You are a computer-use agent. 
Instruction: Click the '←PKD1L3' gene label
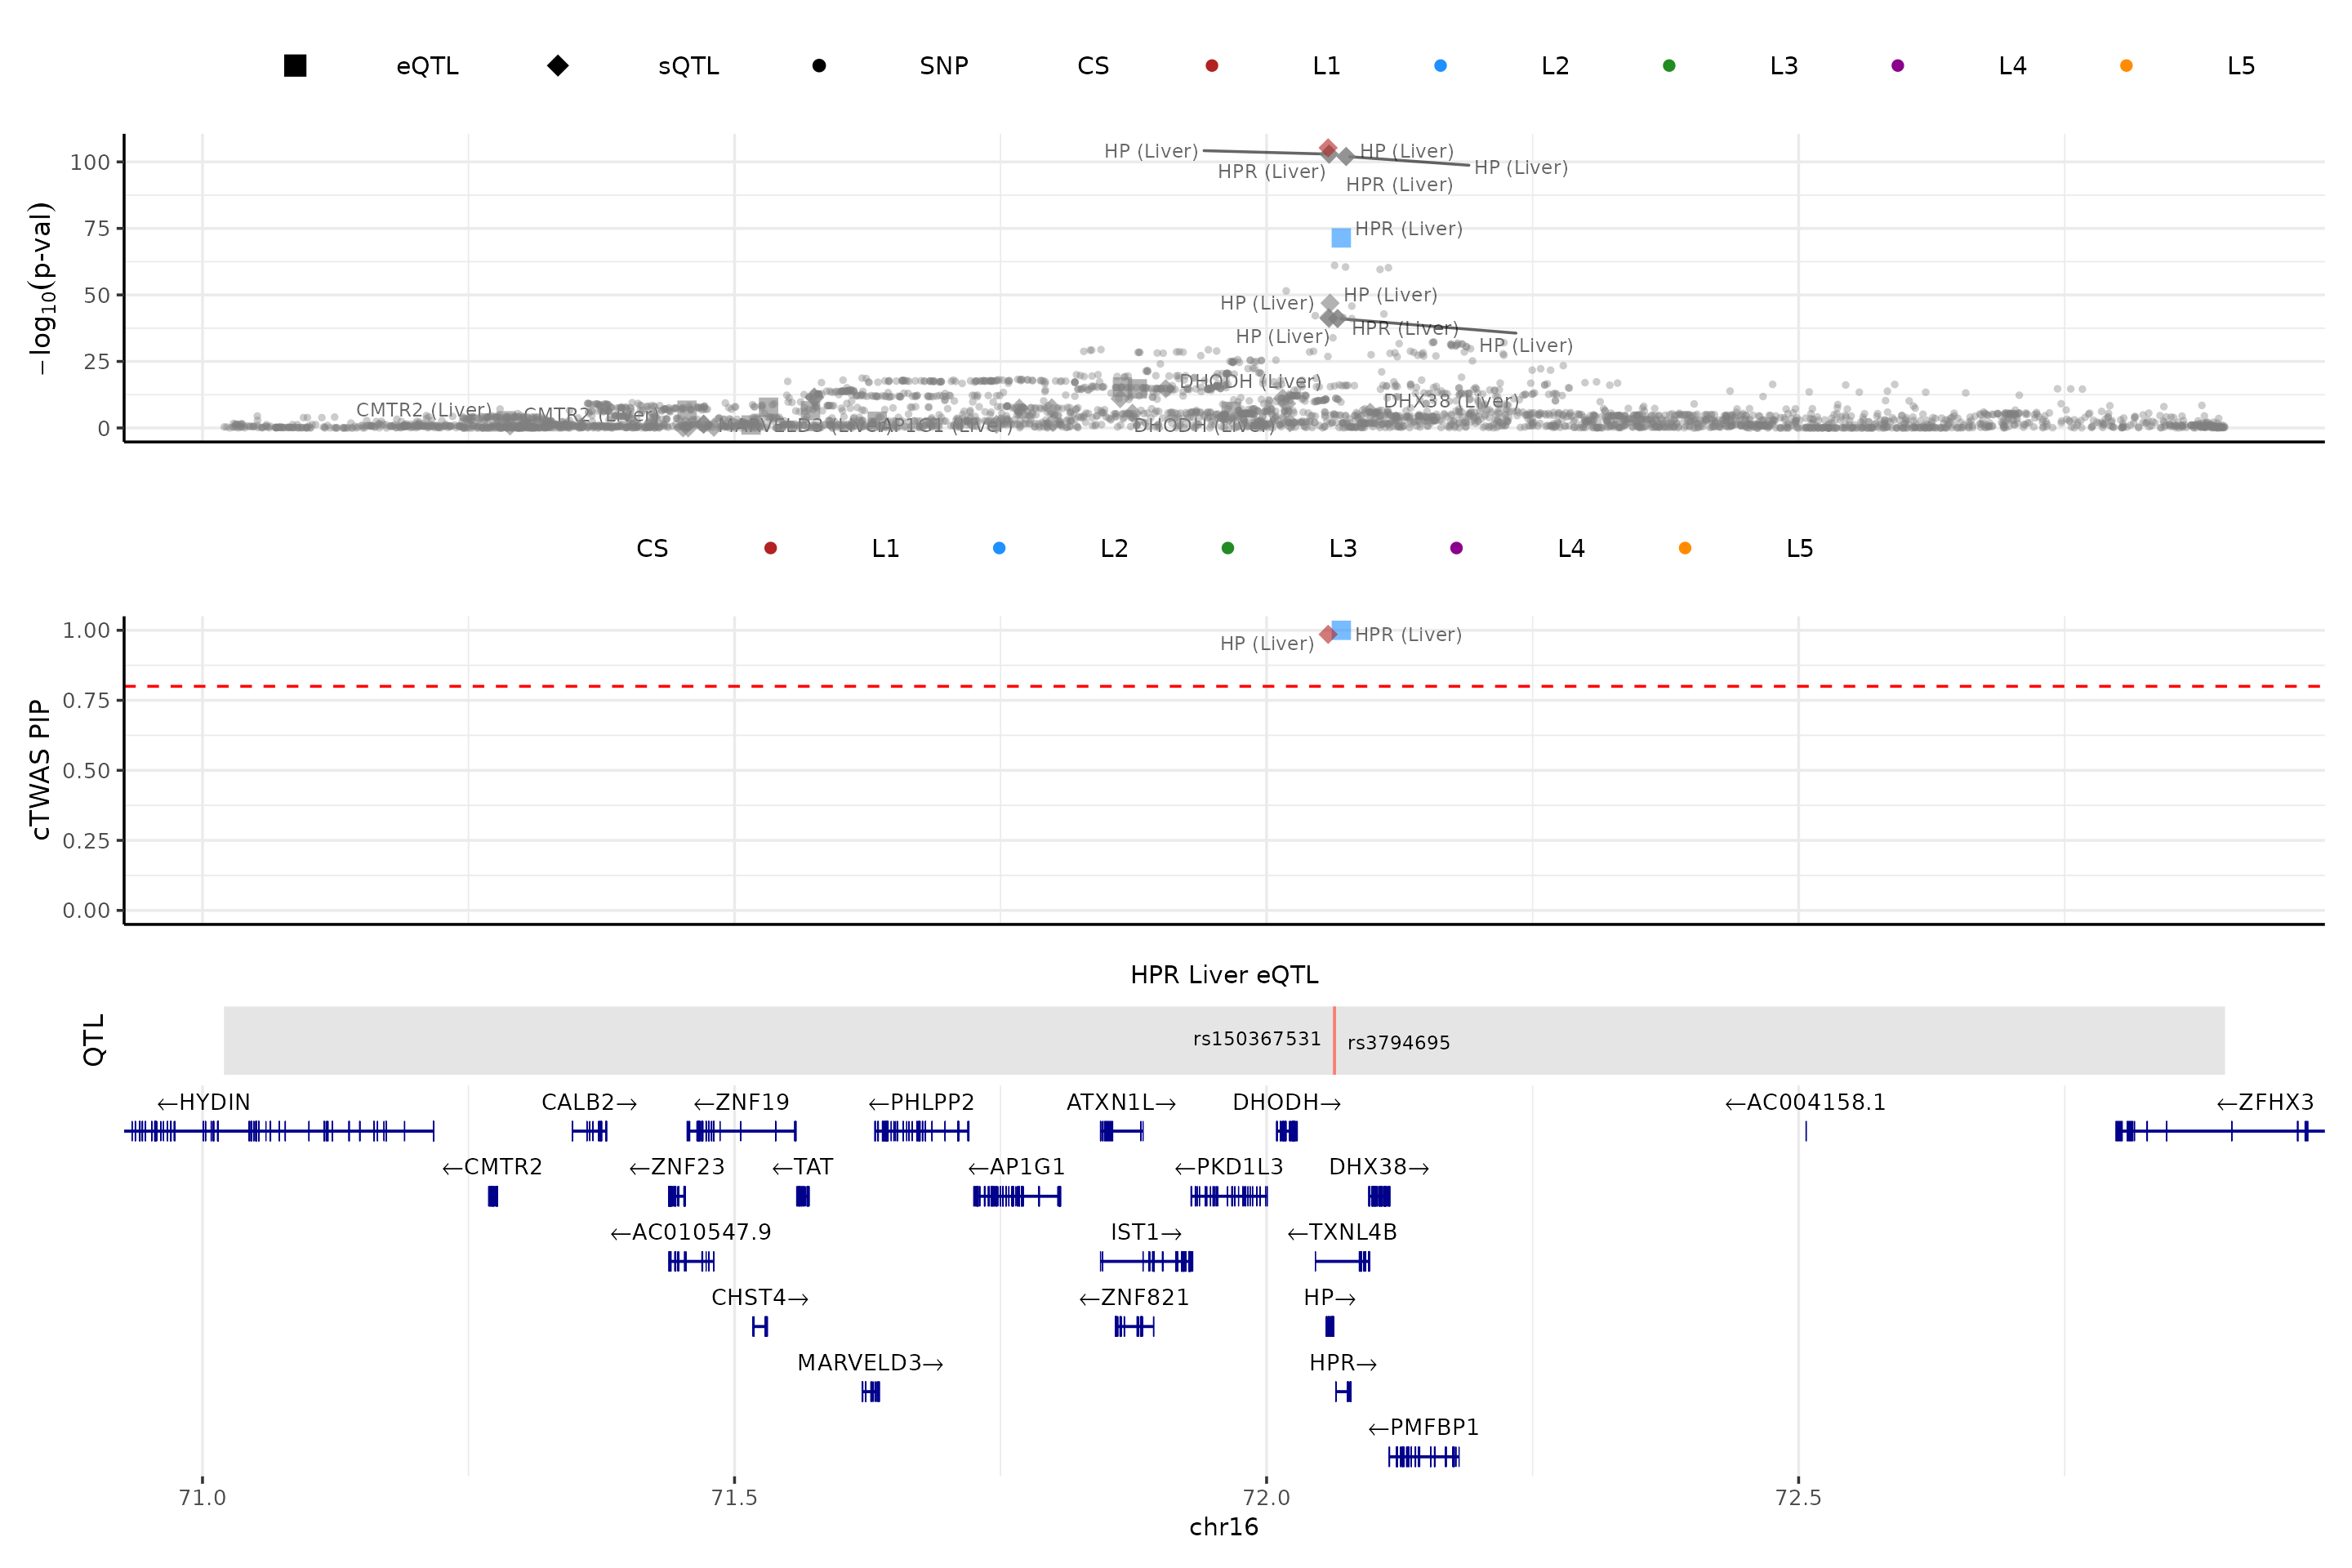click(1229, 1168)
